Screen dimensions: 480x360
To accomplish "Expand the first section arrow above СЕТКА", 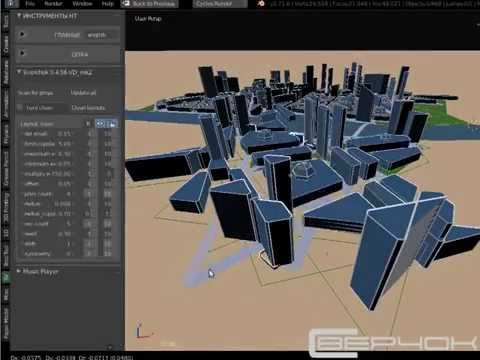I will point(22,34).
